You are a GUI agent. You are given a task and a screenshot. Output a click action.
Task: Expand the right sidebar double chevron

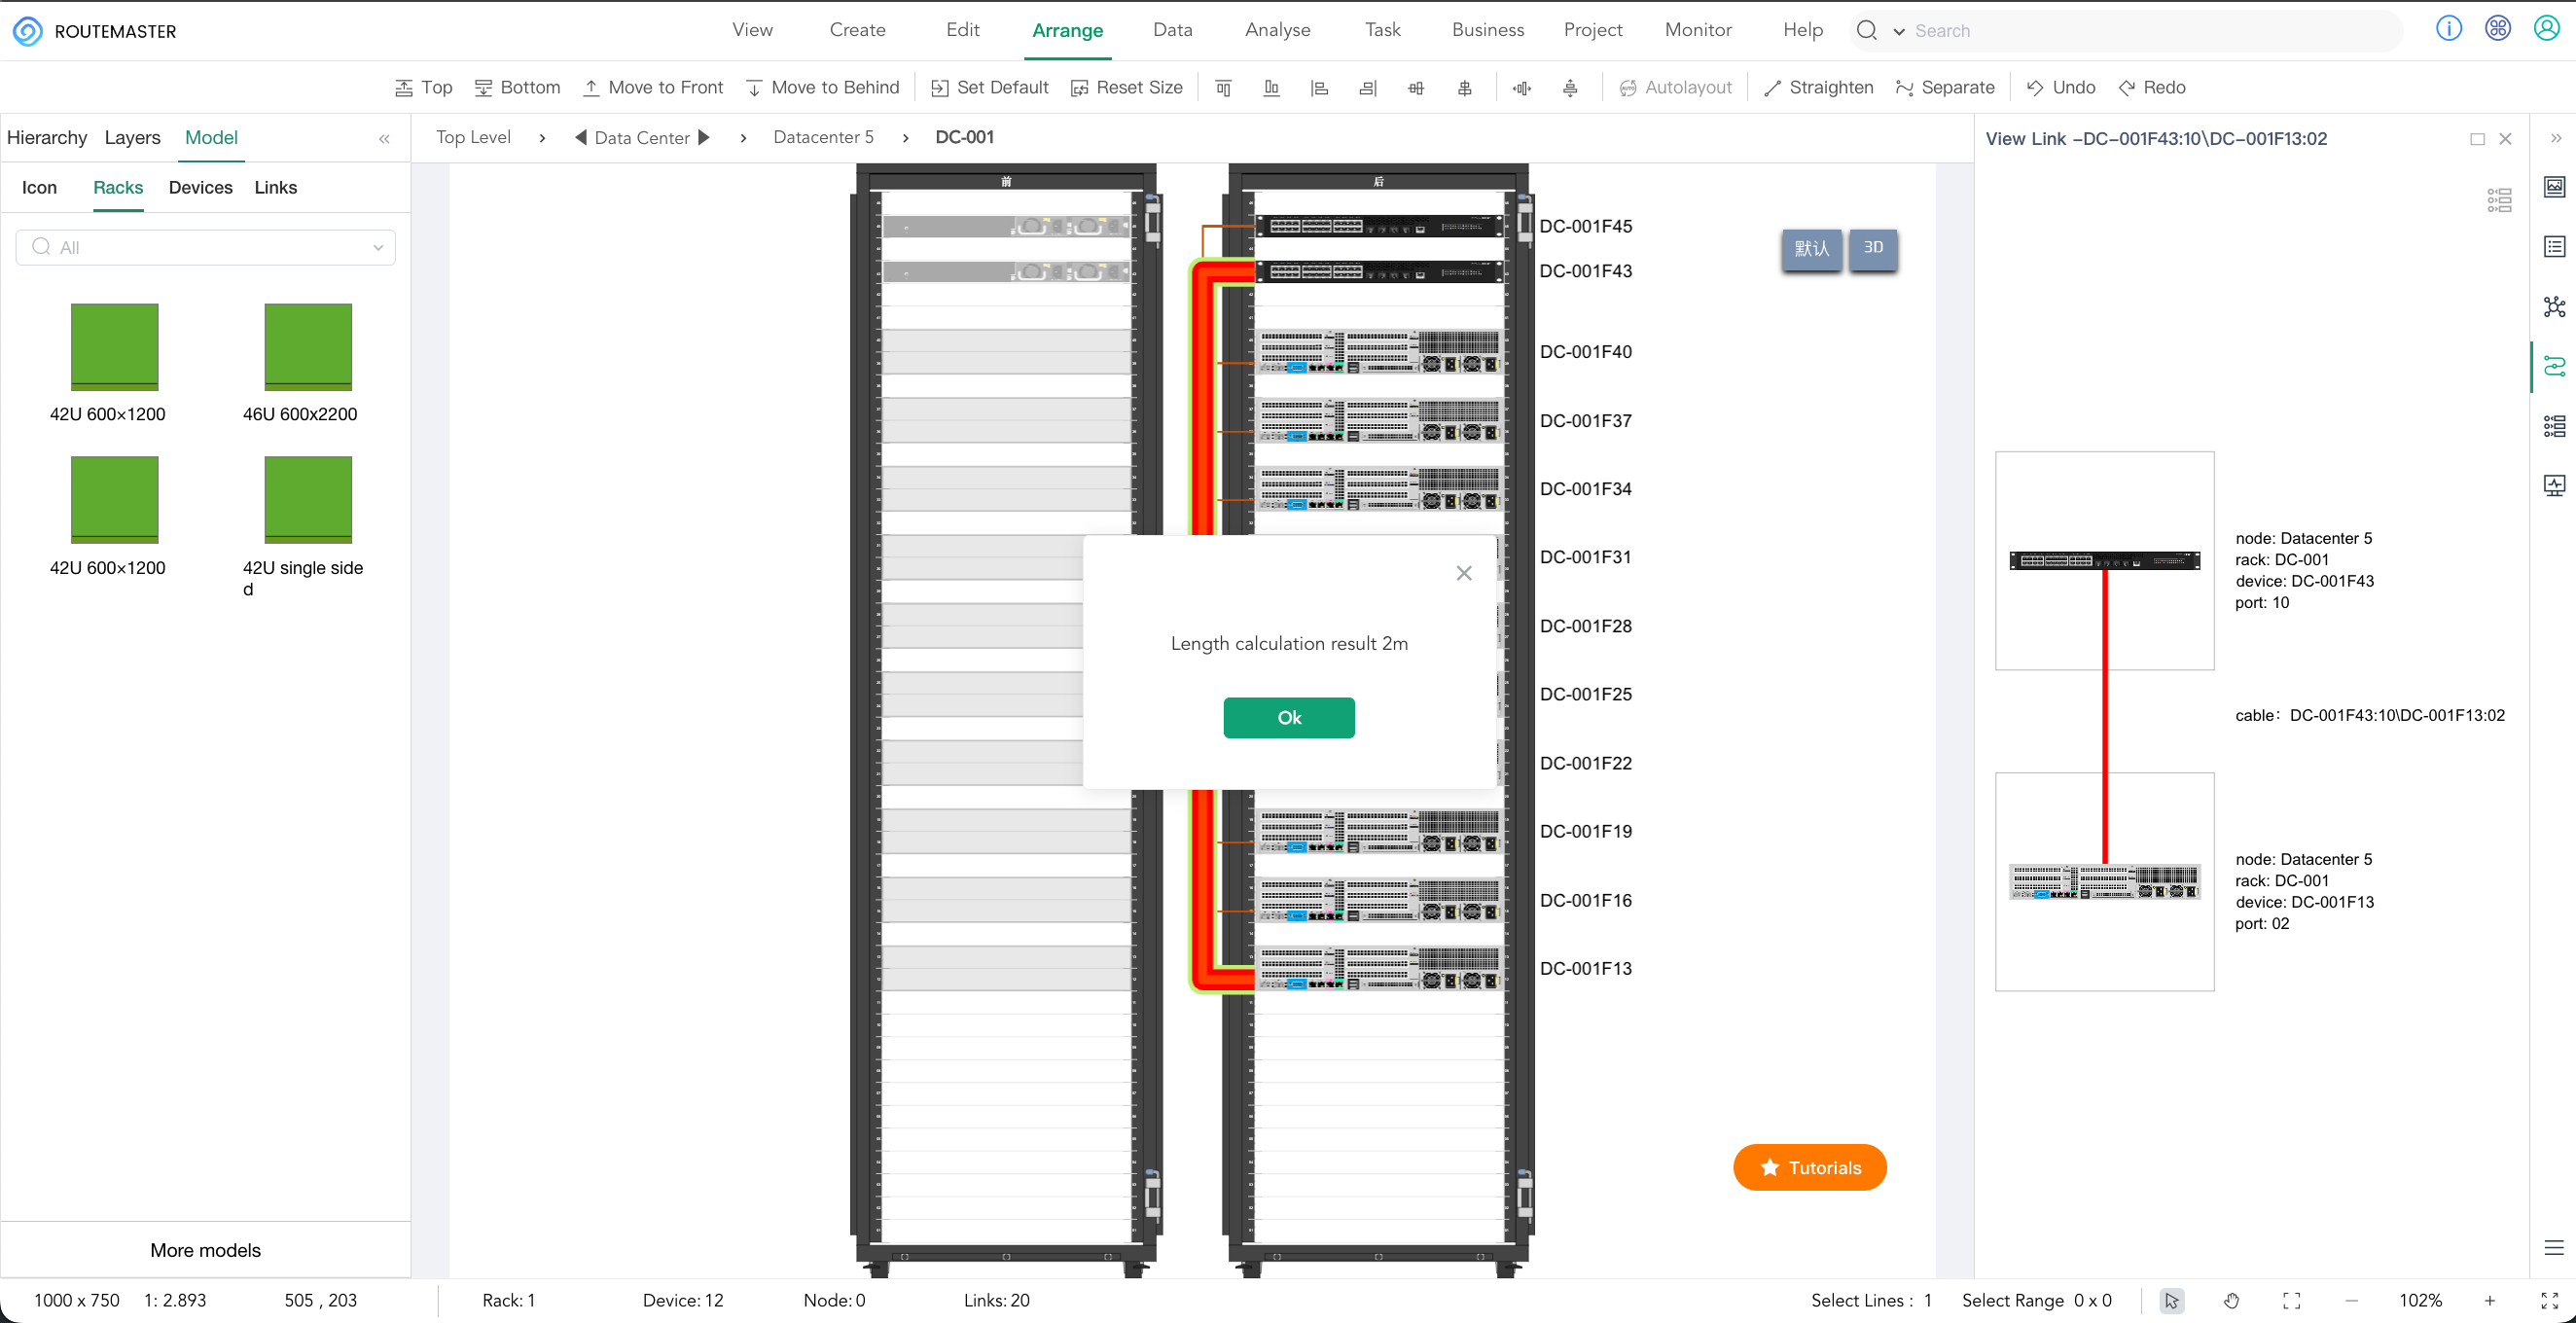[2555, 138]
